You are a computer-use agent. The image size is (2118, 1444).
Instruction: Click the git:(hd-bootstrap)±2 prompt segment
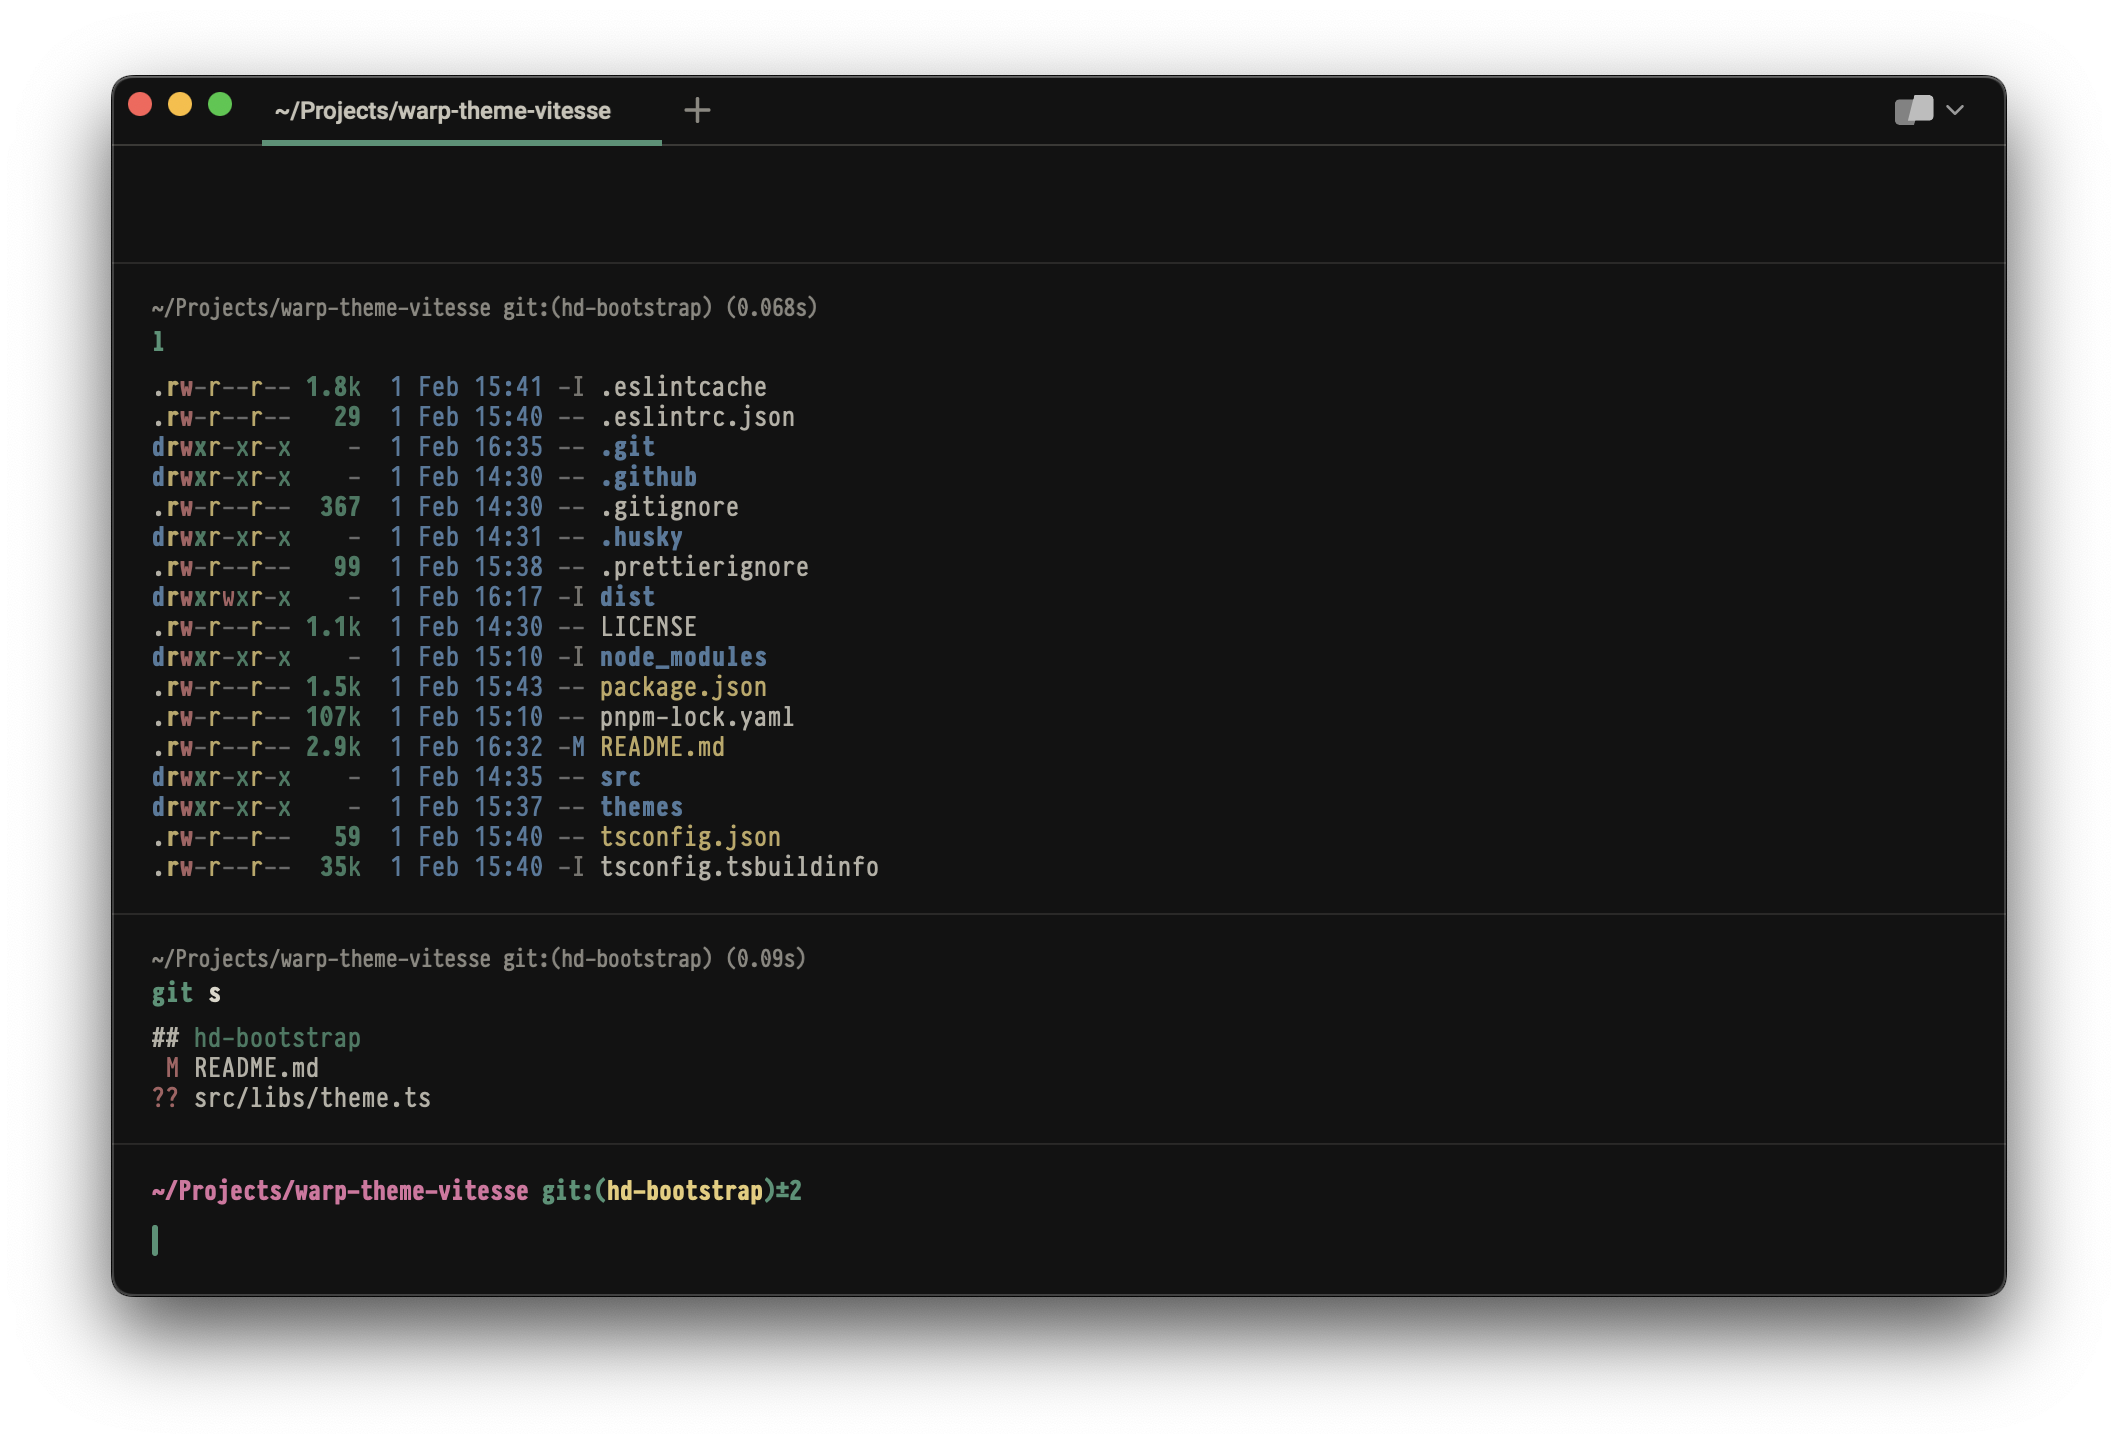tap(672, 1191)
